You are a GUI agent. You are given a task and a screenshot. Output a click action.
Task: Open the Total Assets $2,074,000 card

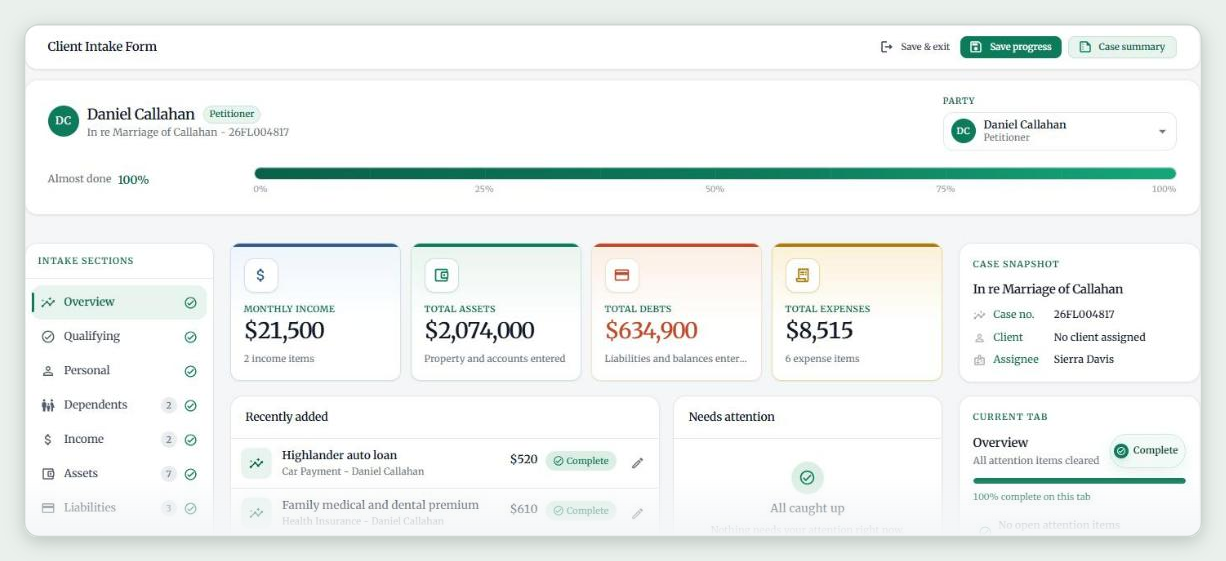(496, 312)
